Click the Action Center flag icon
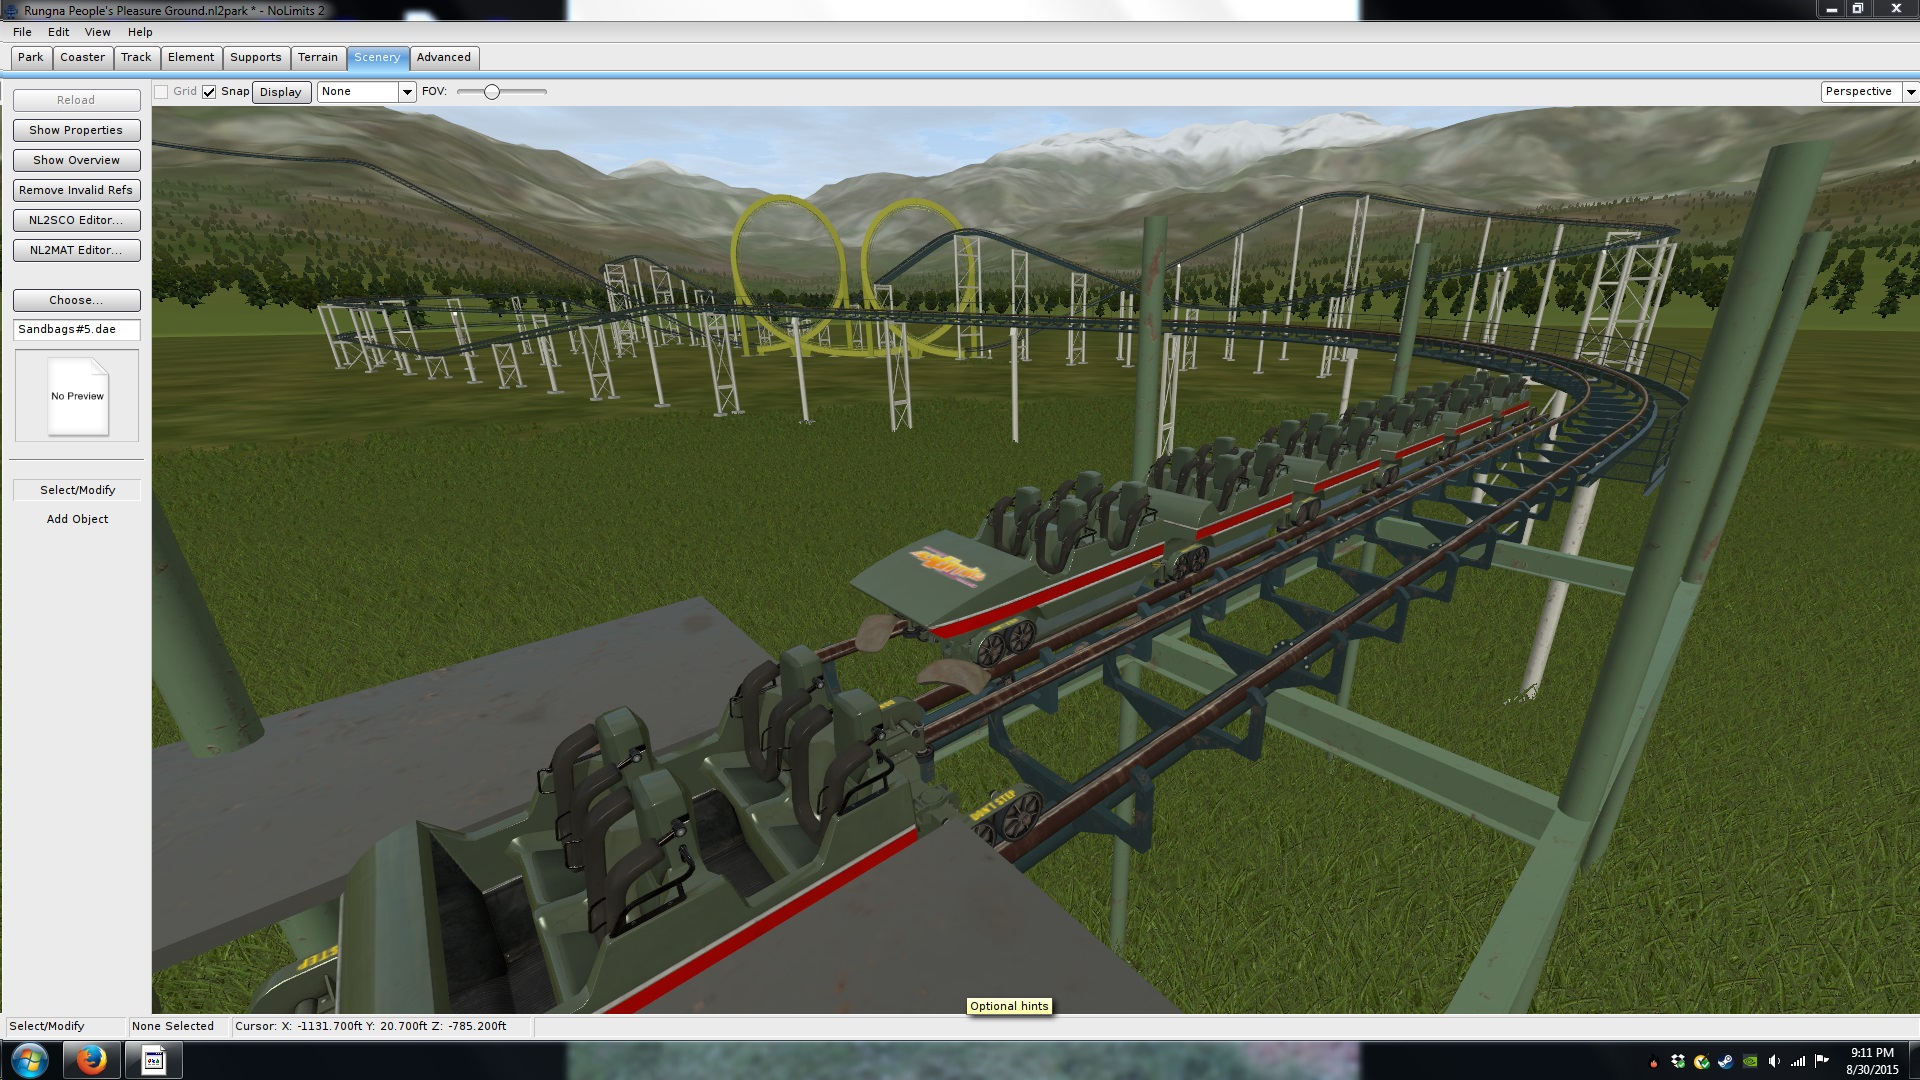The width and height of the screenshot is (1920, 1080). tap(1822, 1061)
